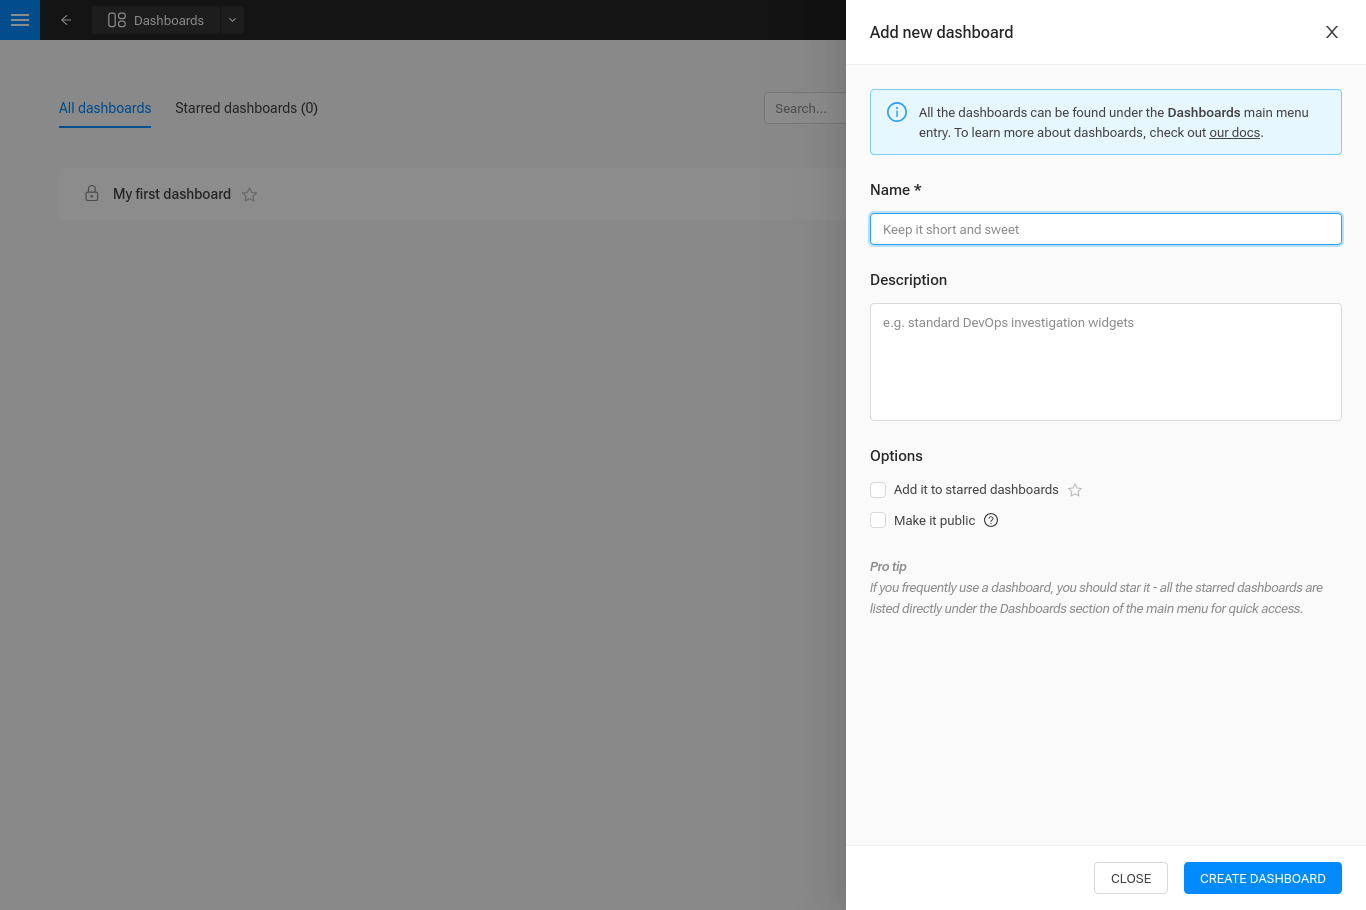This screenshot has height=910, width=1366.
Task: Click the lock icon beside My first dashboard
Action: (x=91, y=193)
